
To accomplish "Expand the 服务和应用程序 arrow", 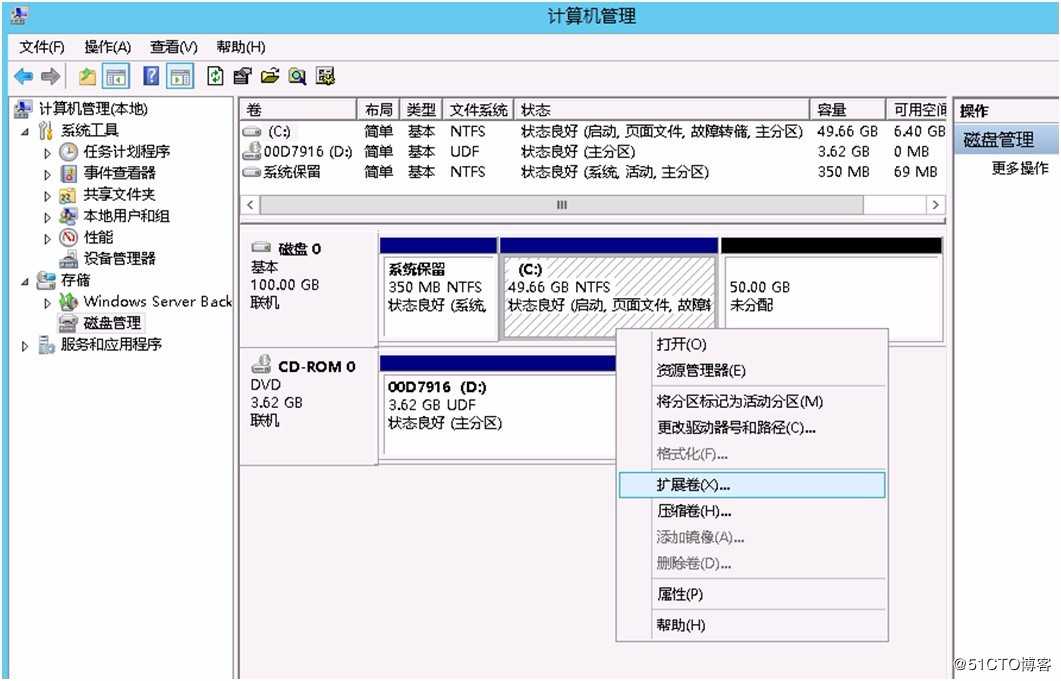I will click(25, 346).
